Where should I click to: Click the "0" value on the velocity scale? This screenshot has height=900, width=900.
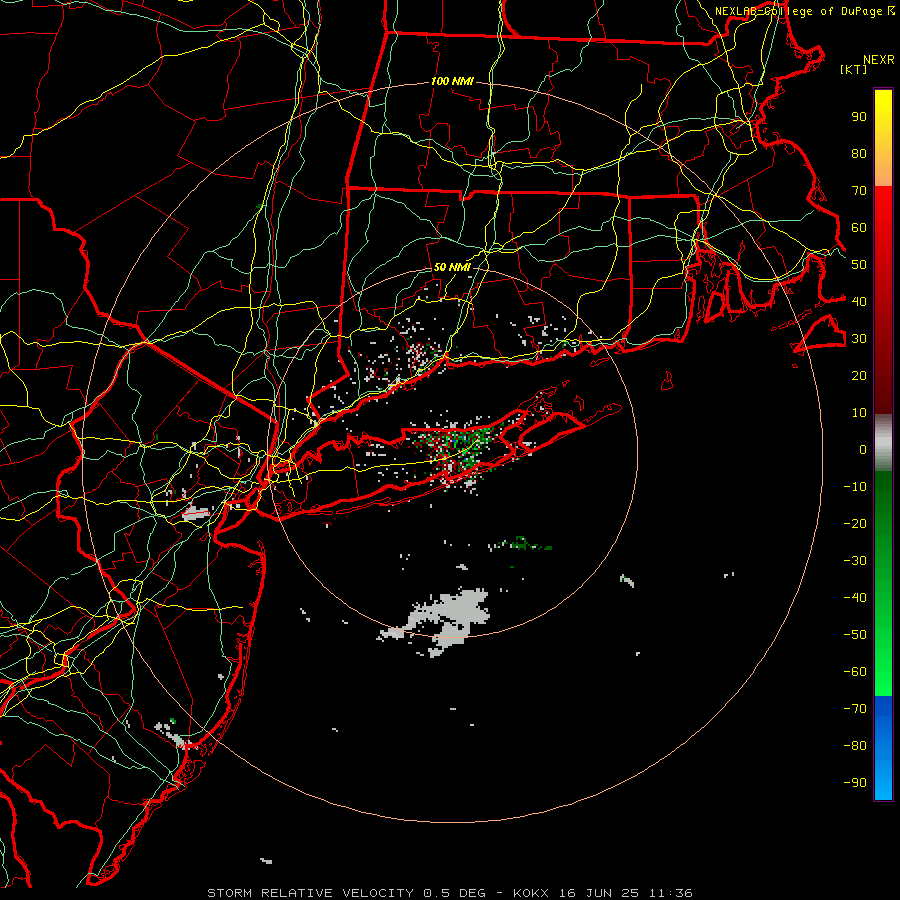click(863, 449)
